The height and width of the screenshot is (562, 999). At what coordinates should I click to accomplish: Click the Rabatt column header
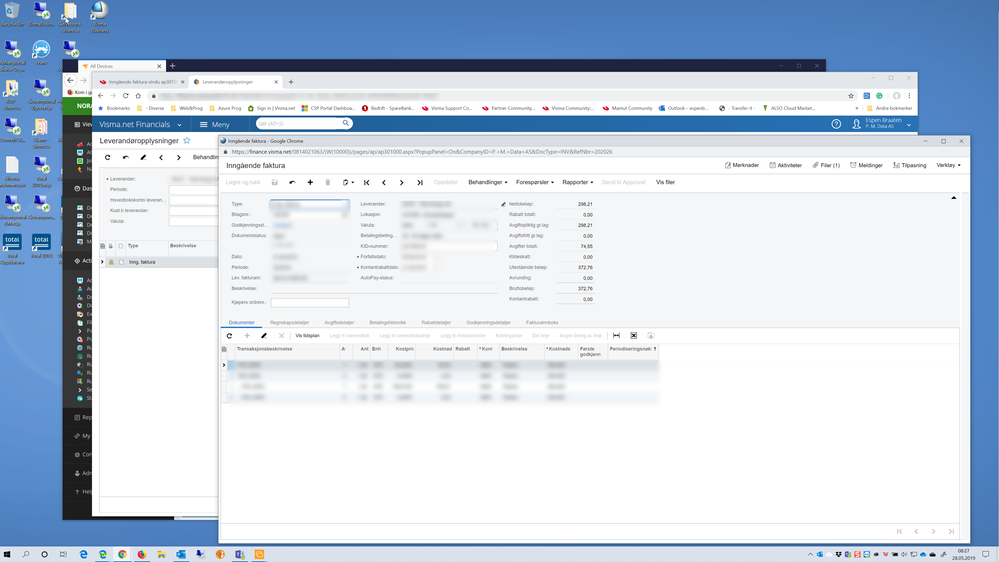point(463,349)
